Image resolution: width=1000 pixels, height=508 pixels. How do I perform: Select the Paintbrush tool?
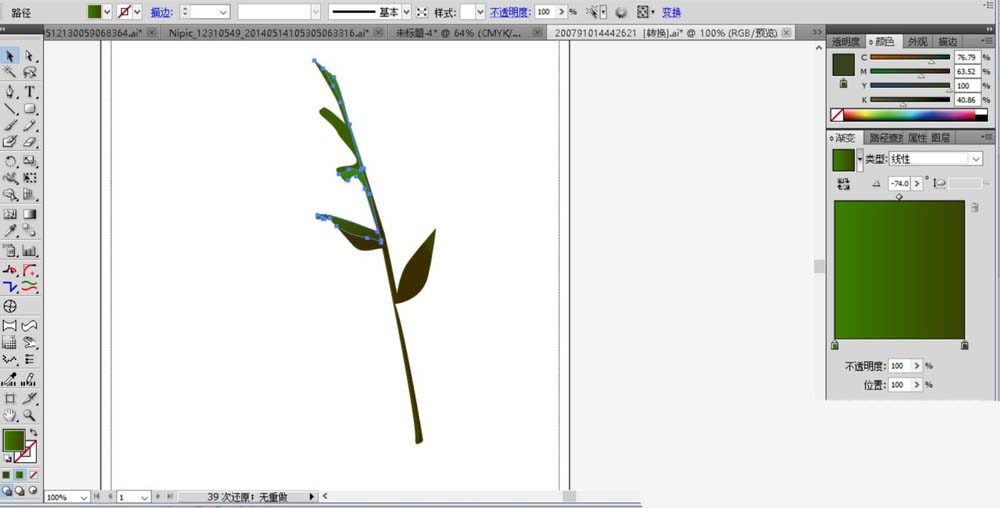[10, 126]
